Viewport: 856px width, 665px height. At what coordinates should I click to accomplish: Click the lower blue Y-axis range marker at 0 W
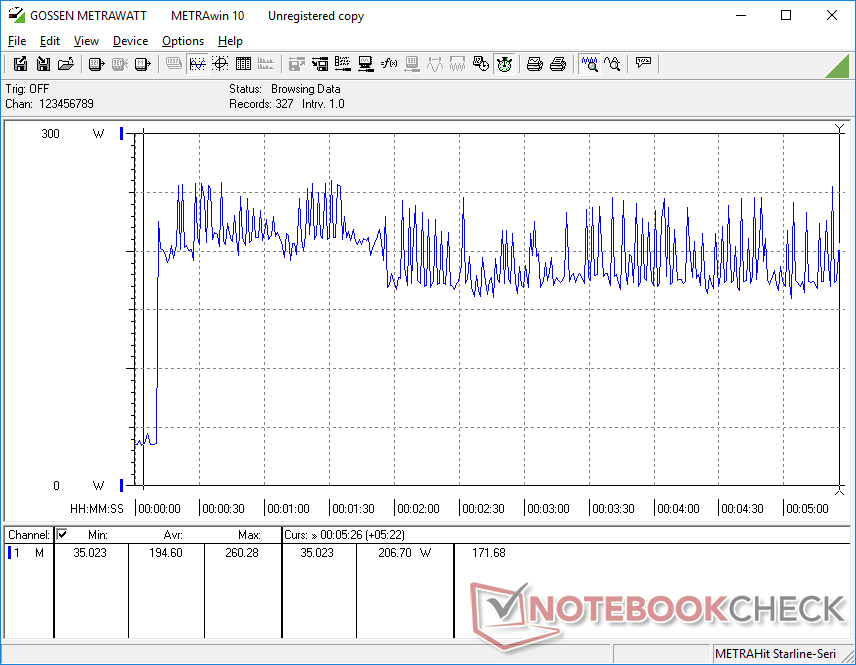pos(122,485)
